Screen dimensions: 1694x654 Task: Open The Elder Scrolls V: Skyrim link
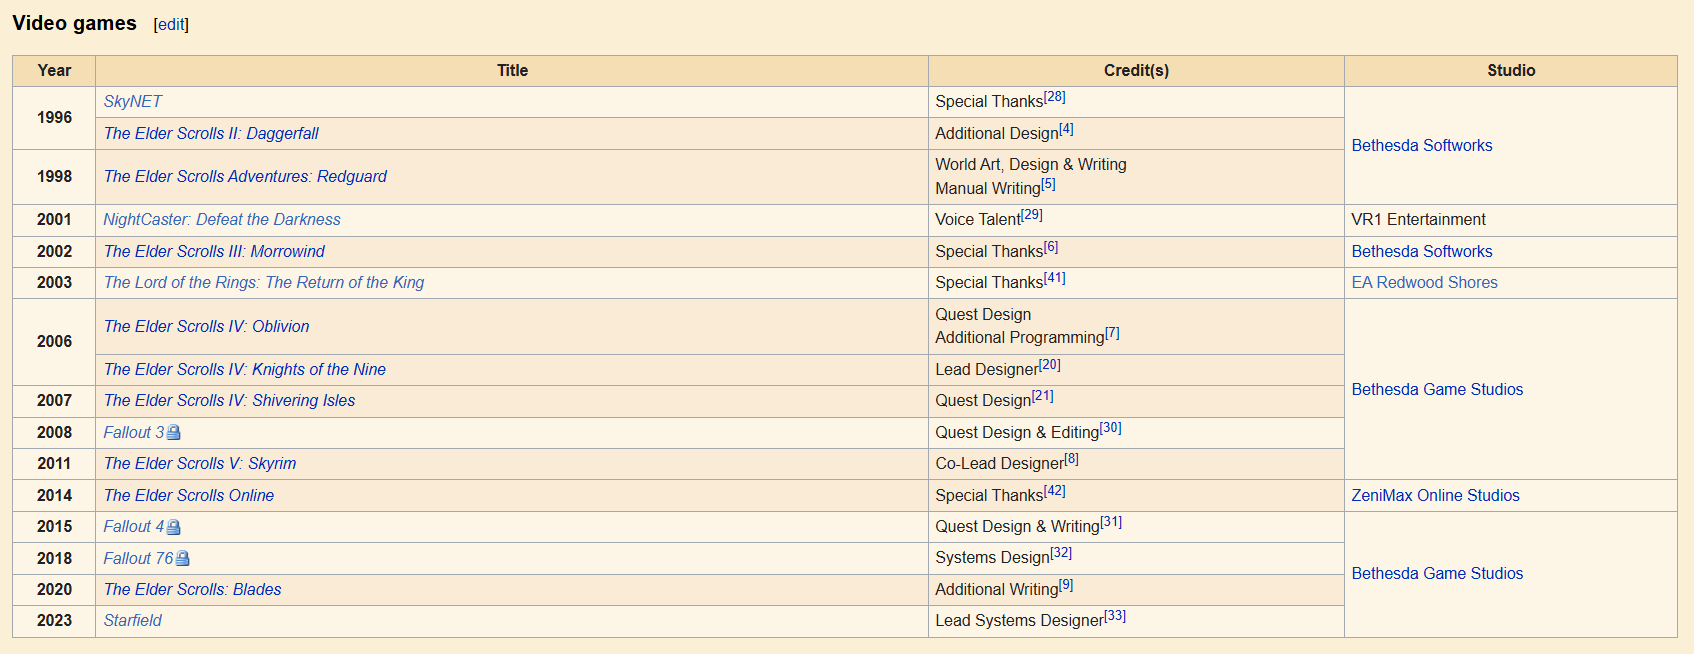[x=200, y=464]
